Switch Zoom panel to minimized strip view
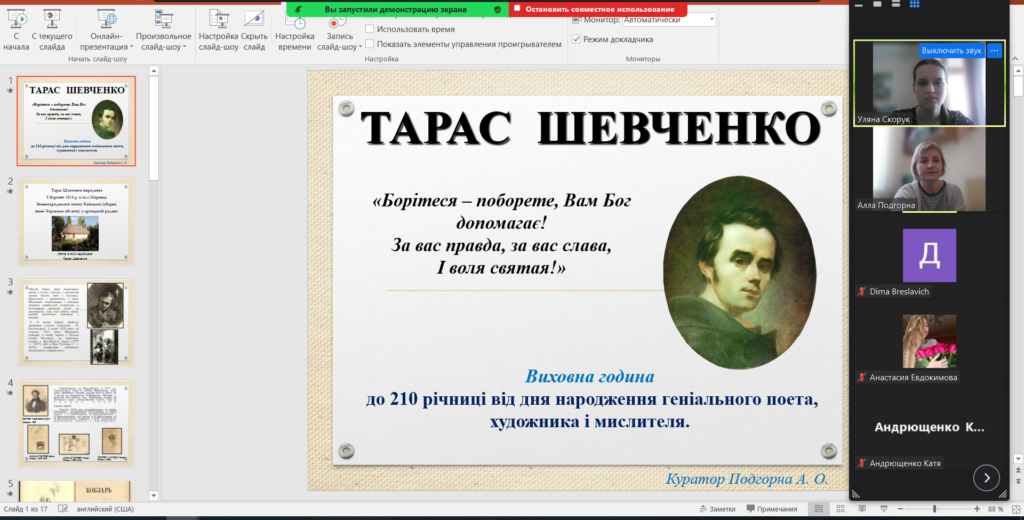 [x=859, y=5]
